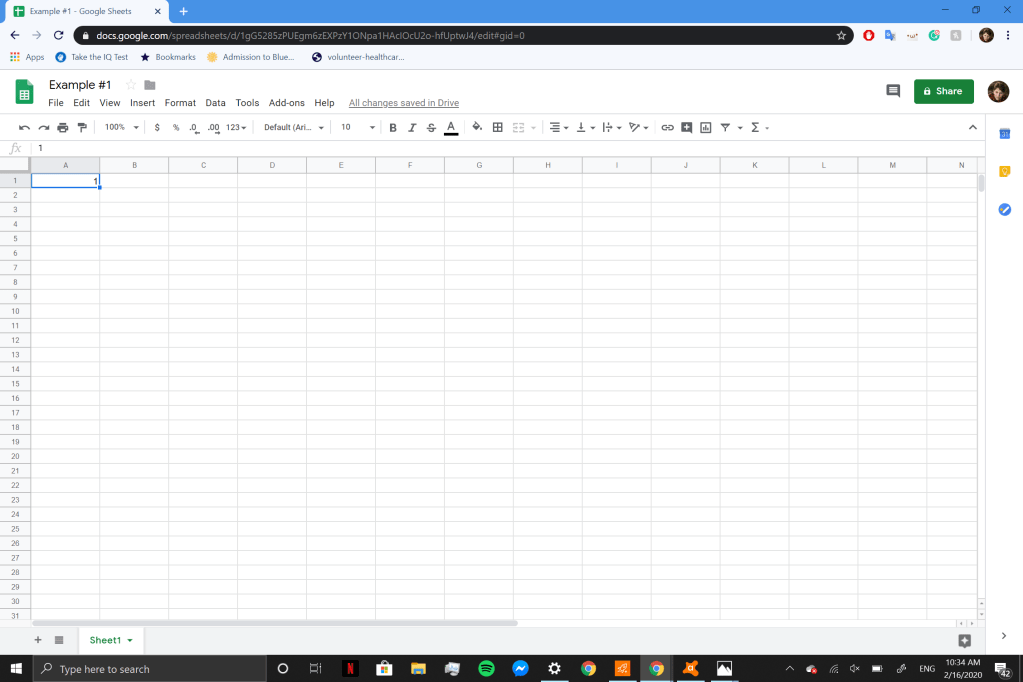1023x682 pixels.
Task: Open the Format menu
Action: (x=180, y=103)
